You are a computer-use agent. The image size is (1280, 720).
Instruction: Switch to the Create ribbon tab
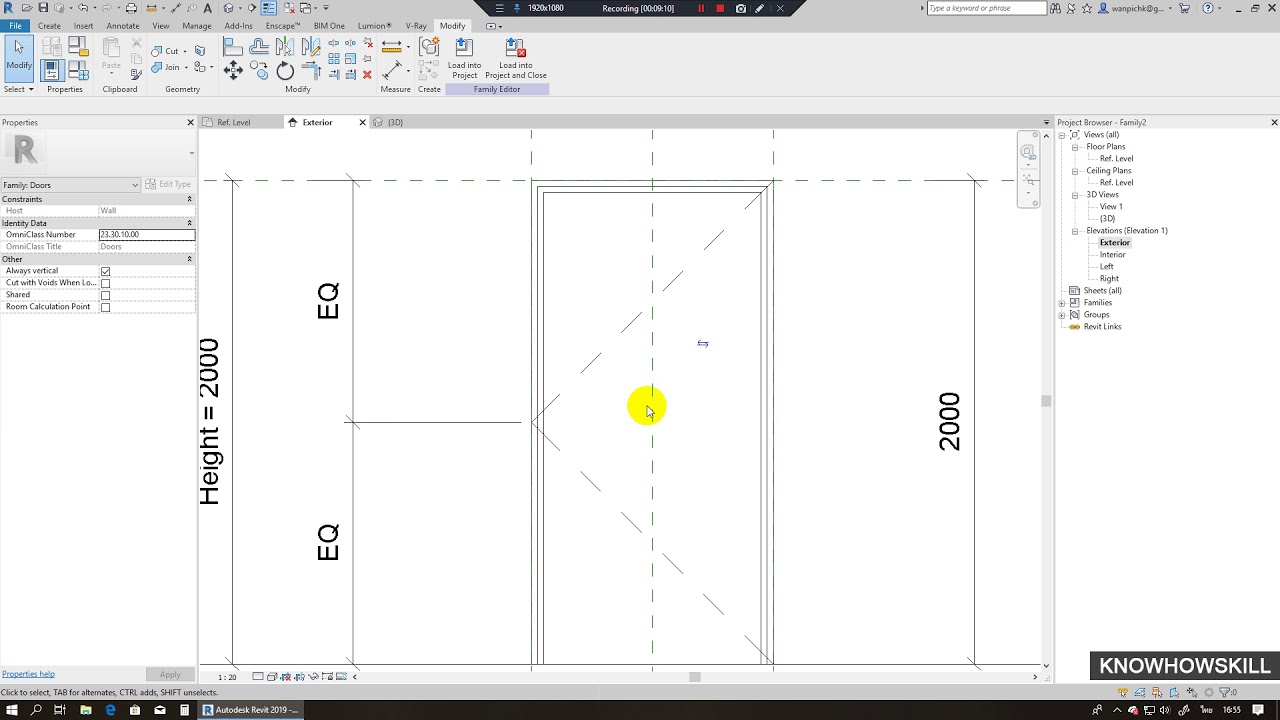49,26
